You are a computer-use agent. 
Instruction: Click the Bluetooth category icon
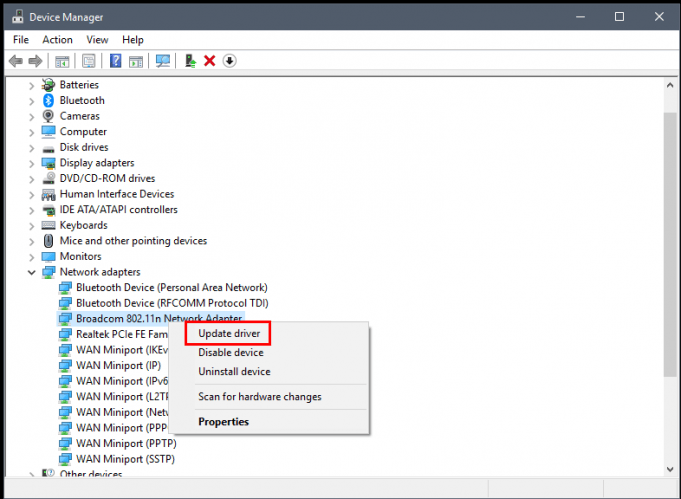[48, 100]
